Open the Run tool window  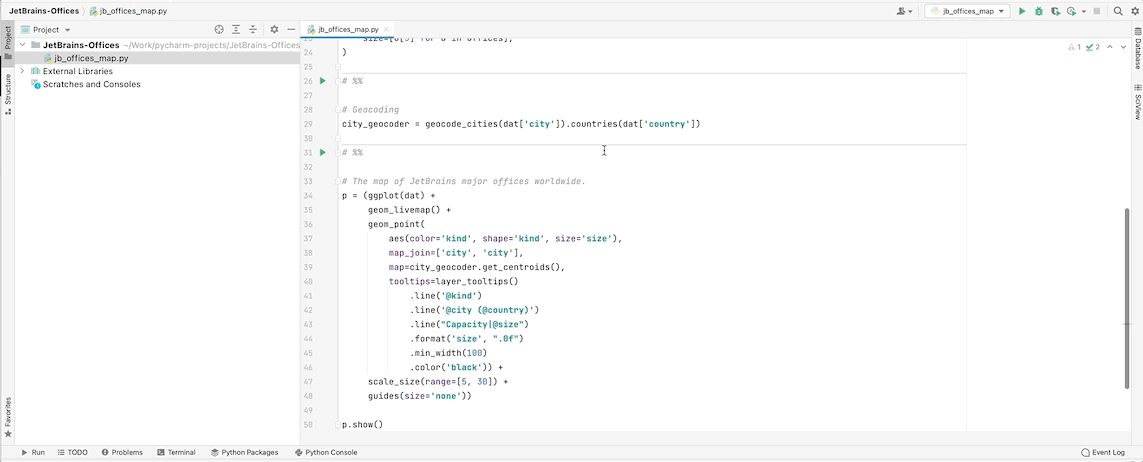tap(33, 453)
